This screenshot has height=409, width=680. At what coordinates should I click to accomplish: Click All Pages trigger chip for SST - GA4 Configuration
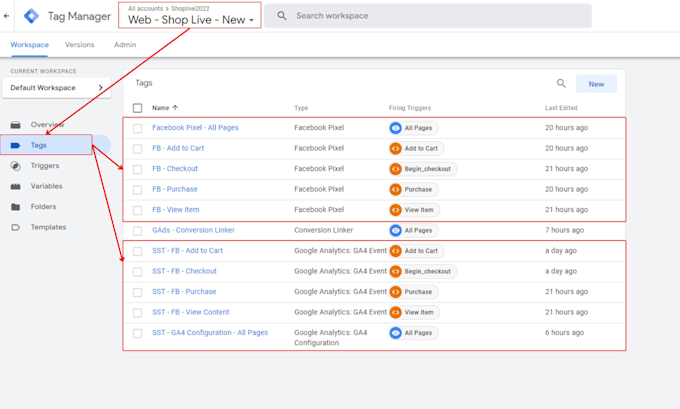tap(413, 333)
